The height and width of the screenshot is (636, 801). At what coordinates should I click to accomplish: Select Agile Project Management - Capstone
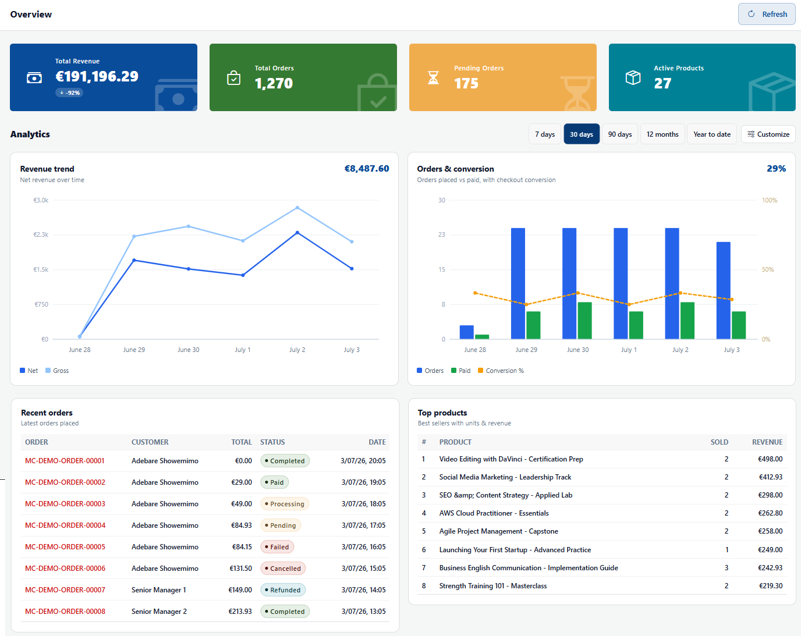602,531
